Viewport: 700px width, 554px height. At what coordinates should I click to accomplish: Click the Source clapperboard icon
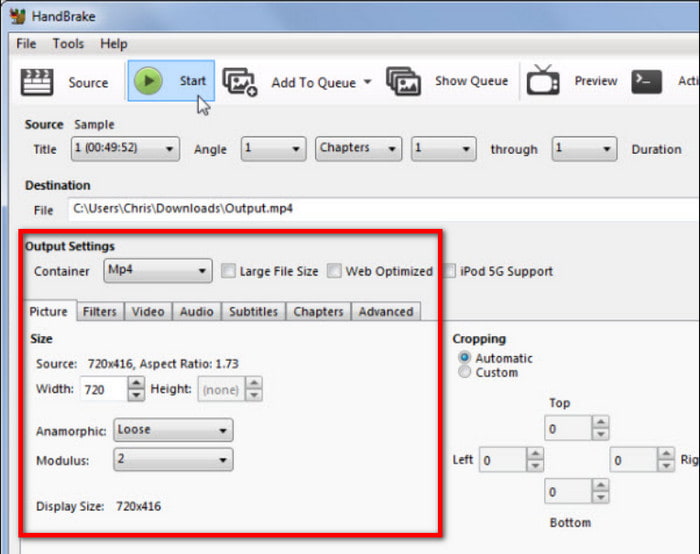coord(37,82)
